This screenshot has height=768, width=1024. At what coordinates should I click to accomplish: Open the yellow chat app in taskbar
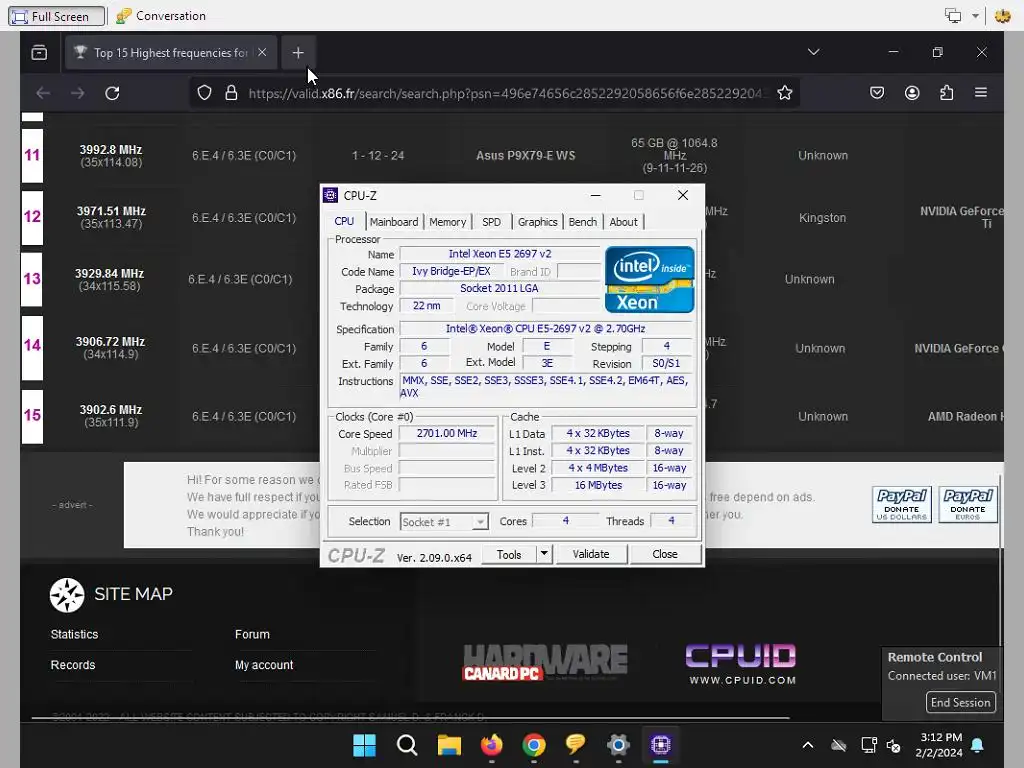[x=576, y=745]
